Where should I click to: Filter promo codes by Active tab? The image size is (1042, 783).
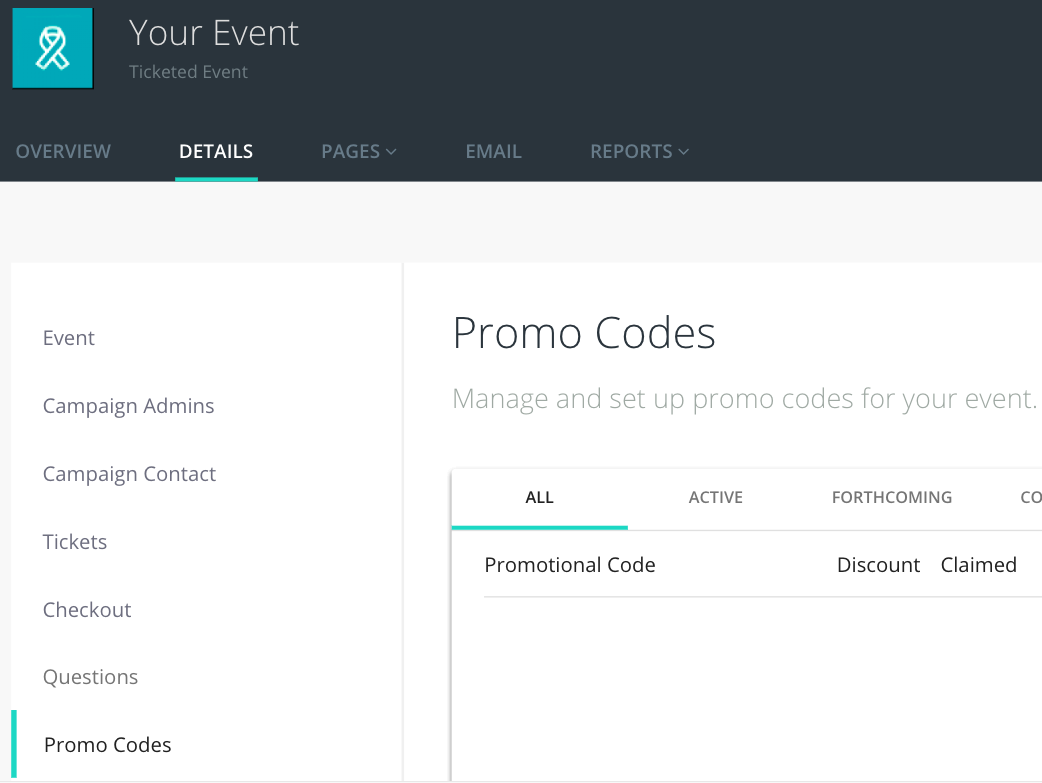[x=715, y=497]
